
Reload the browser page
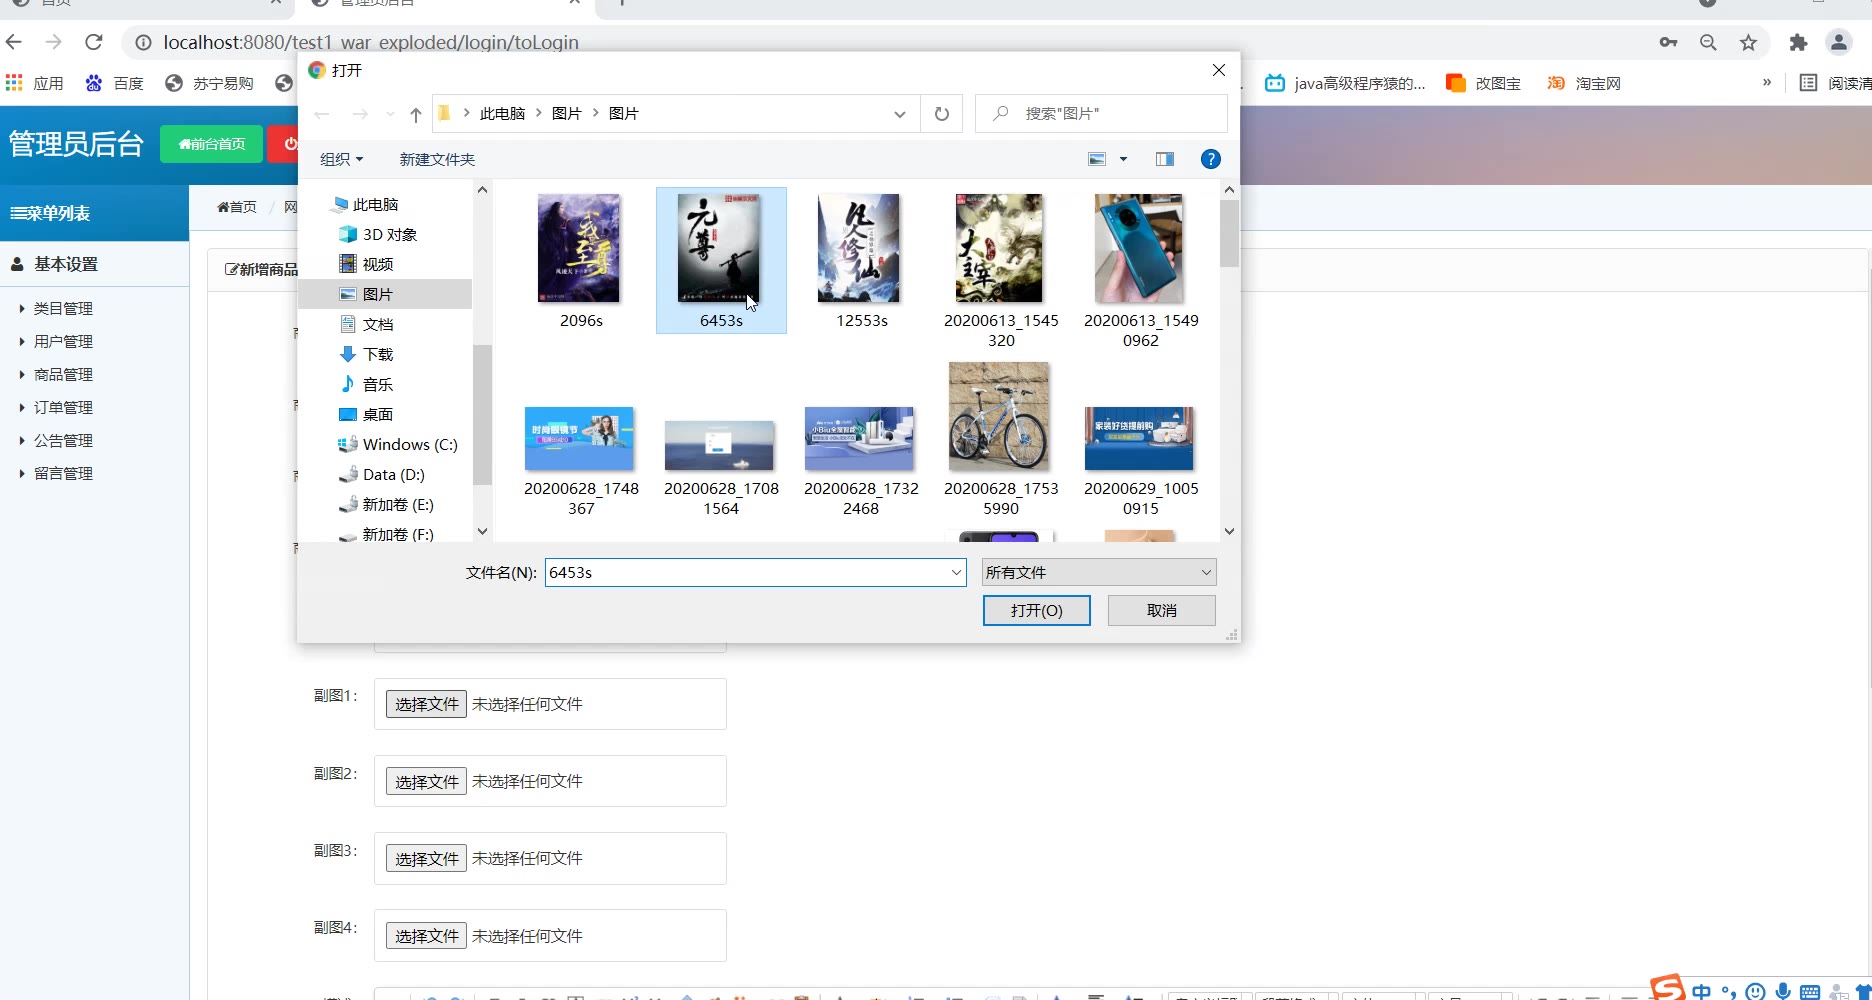(x=94, y=42)
